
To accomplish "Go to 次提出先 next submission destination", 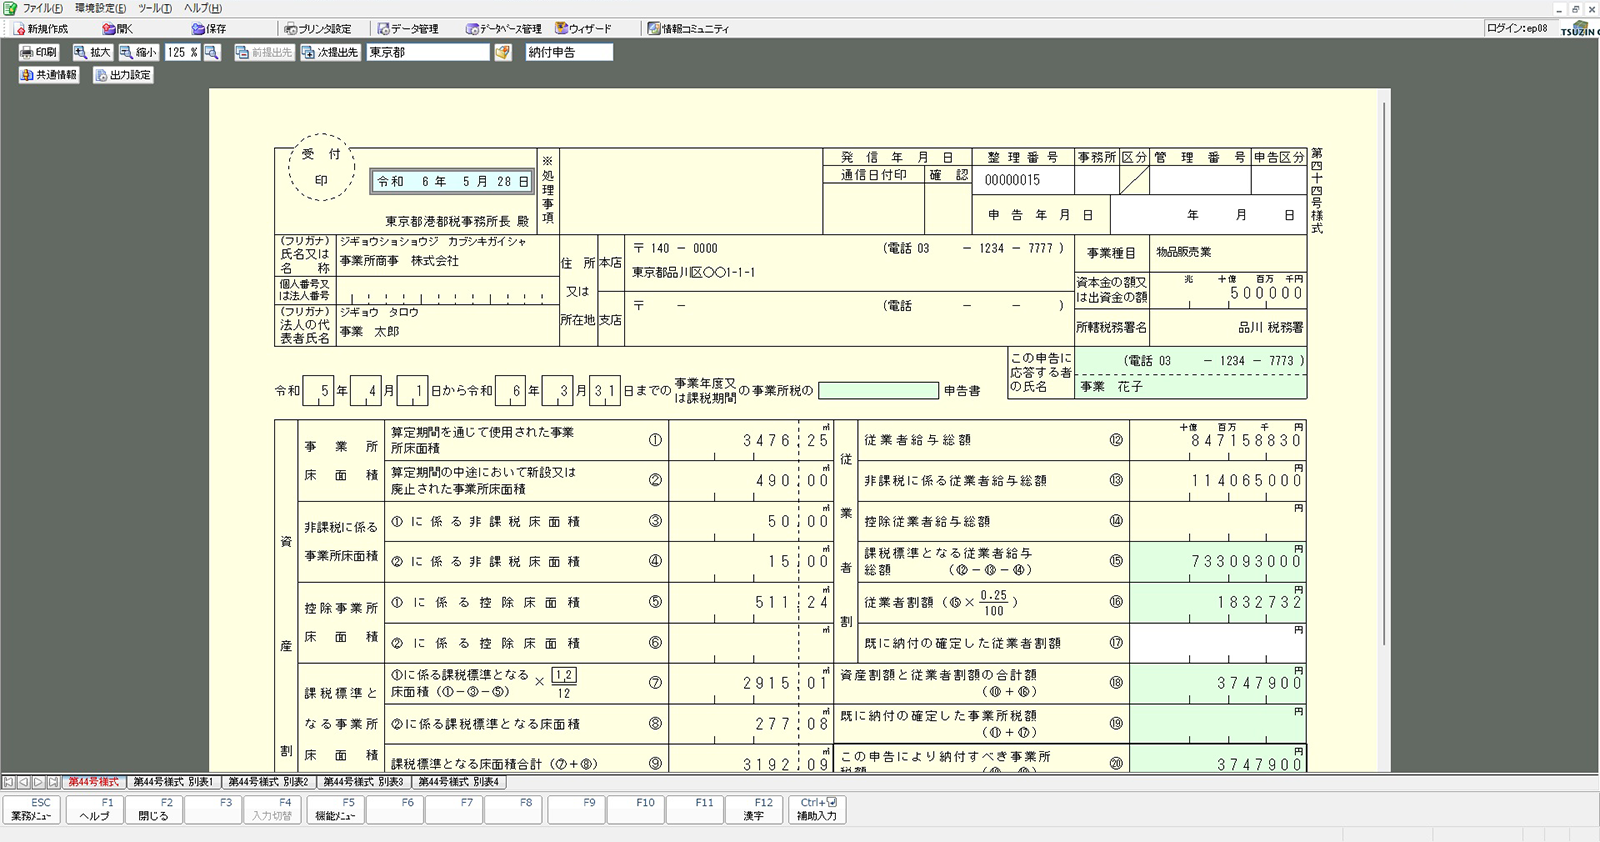I will (329, 52).
